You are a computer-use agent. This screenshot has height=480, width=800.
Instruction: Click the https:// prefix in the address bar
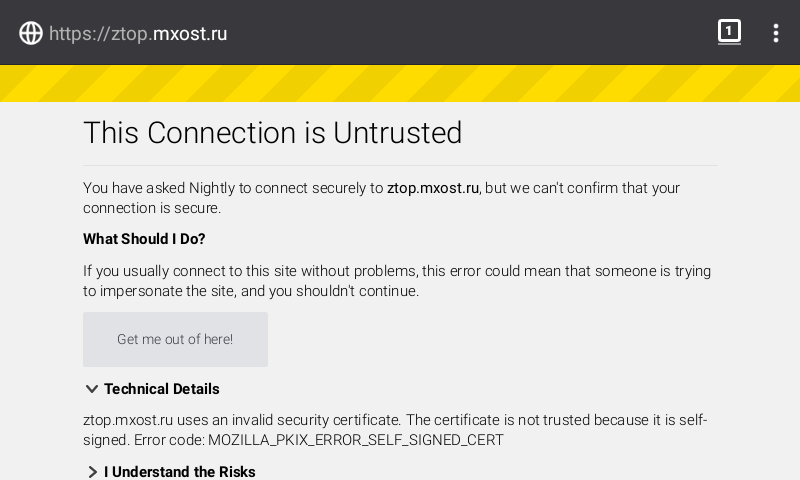tap(77, 33)
